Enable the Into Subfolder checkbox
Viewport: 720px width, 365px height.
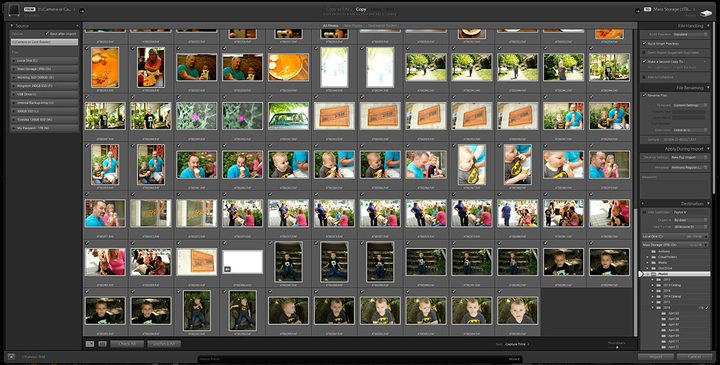644,212
